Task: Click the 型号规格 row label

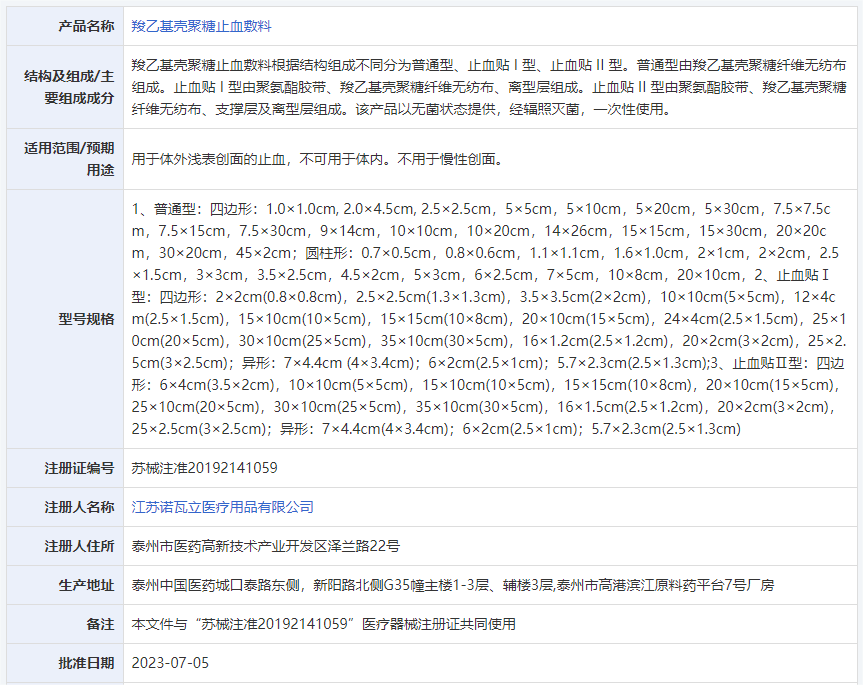Action: point(86,319)
